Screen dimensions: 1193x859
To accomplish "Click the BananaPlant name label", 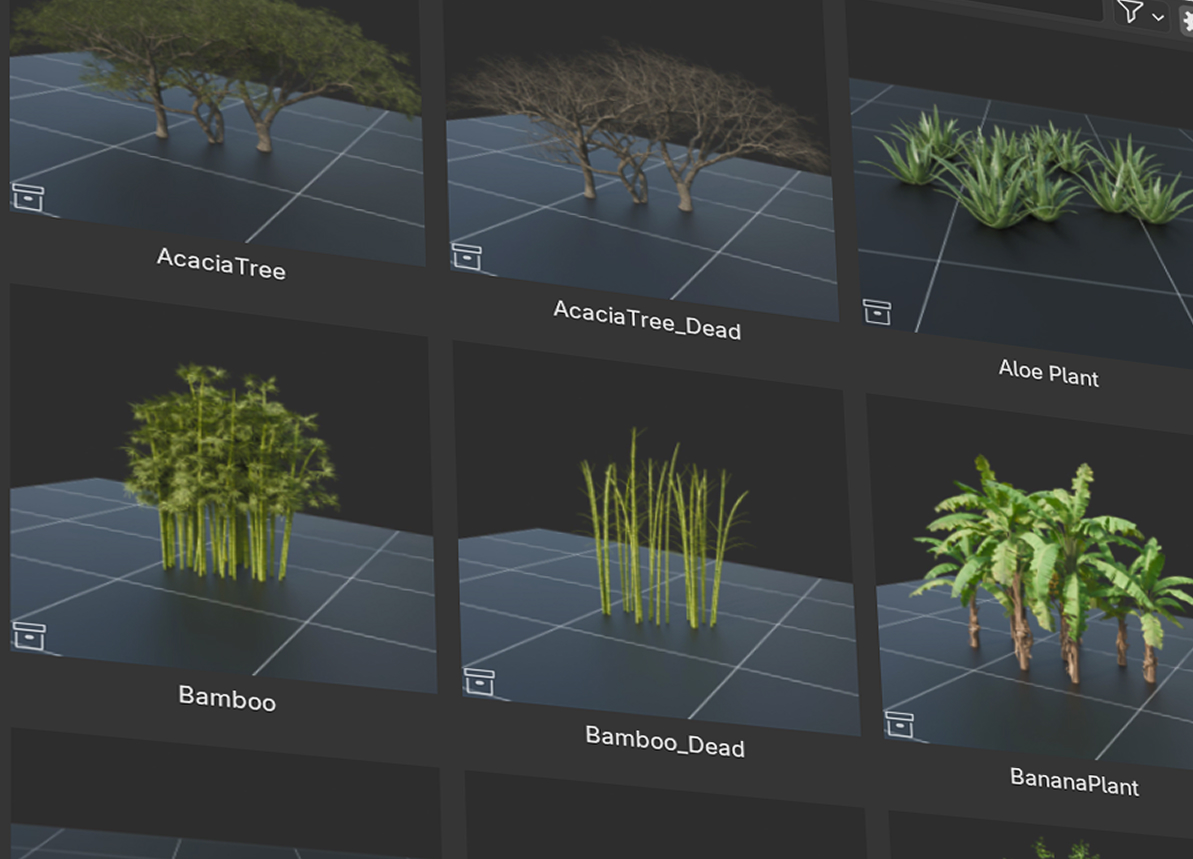I will [1074, 782].
